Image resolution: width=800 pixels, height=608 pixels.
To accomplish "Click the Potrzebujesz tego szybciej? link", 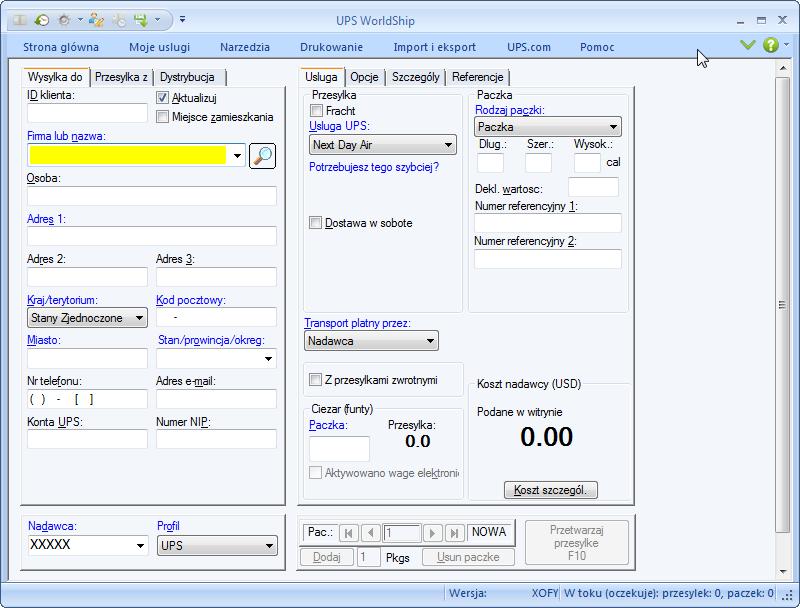I will click(374, 167).
